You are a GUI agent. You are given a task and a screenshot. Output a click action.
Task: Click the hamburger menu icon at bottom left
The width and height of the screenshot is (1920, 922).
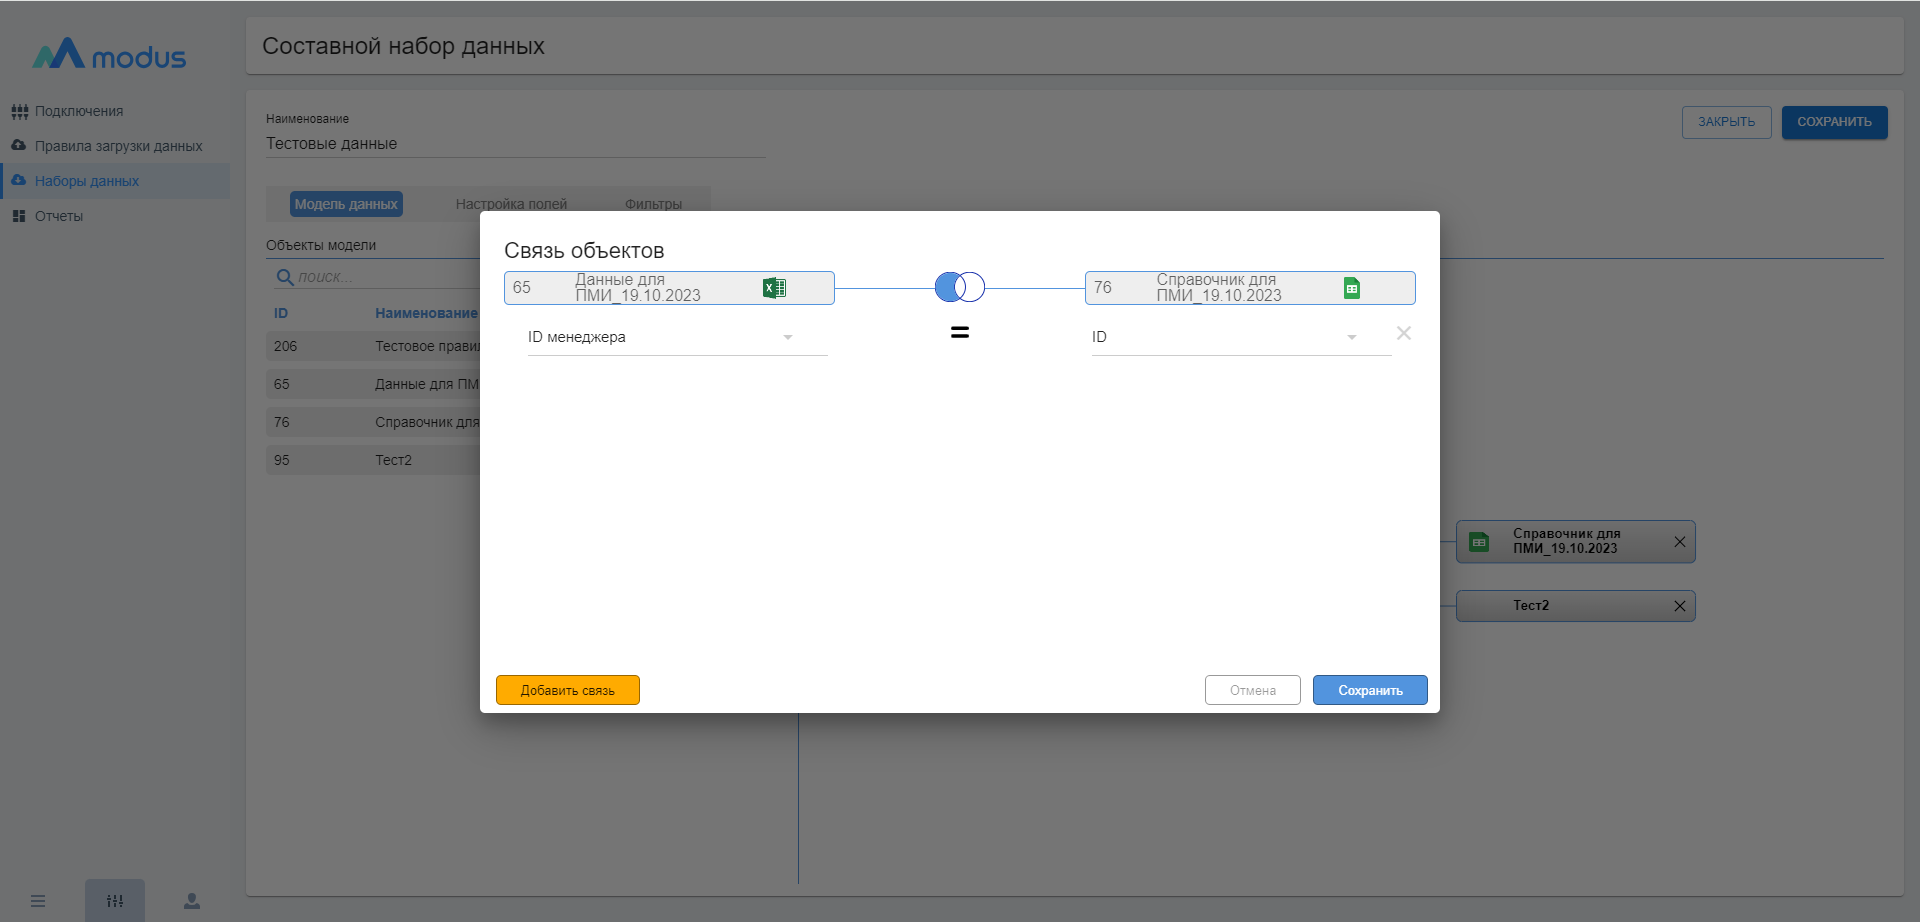coord(38,901)
